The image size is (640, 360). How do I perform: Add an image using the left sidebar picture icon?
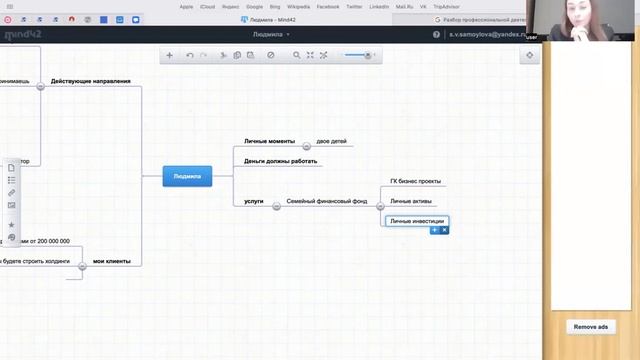pos(11,205)
